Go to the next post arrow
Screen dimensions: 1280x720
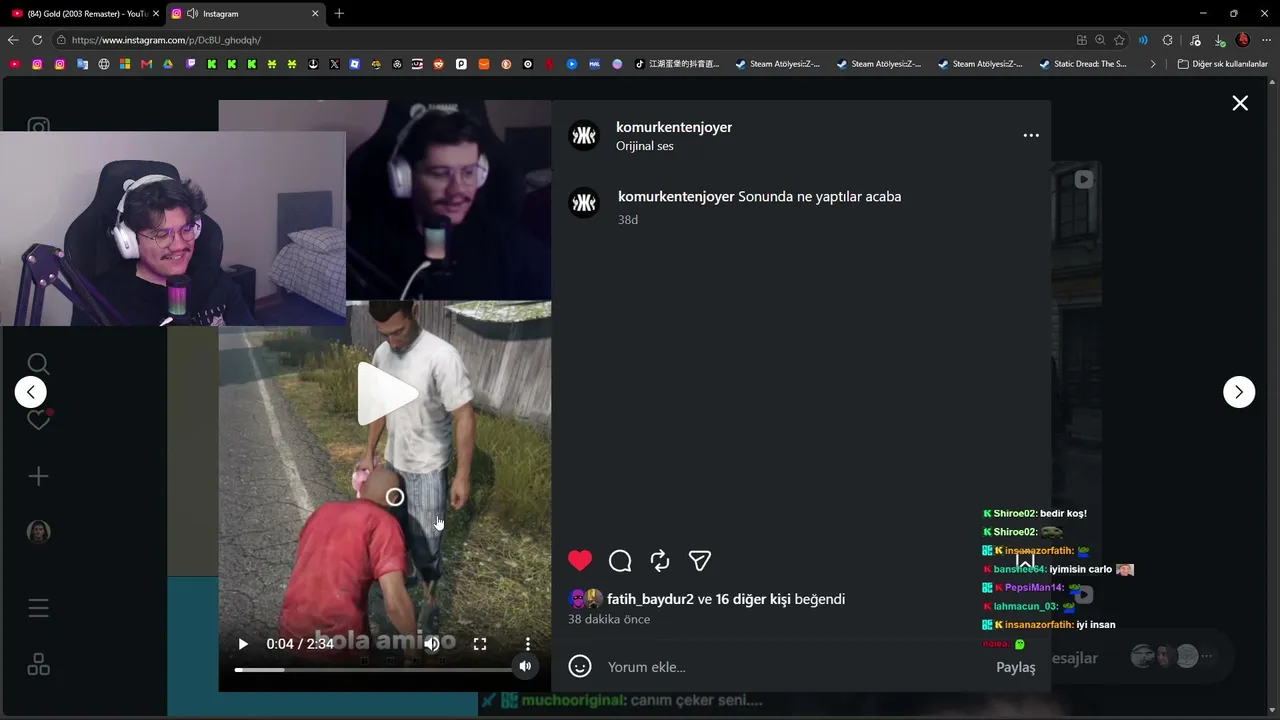click(x=1239, y=392)
